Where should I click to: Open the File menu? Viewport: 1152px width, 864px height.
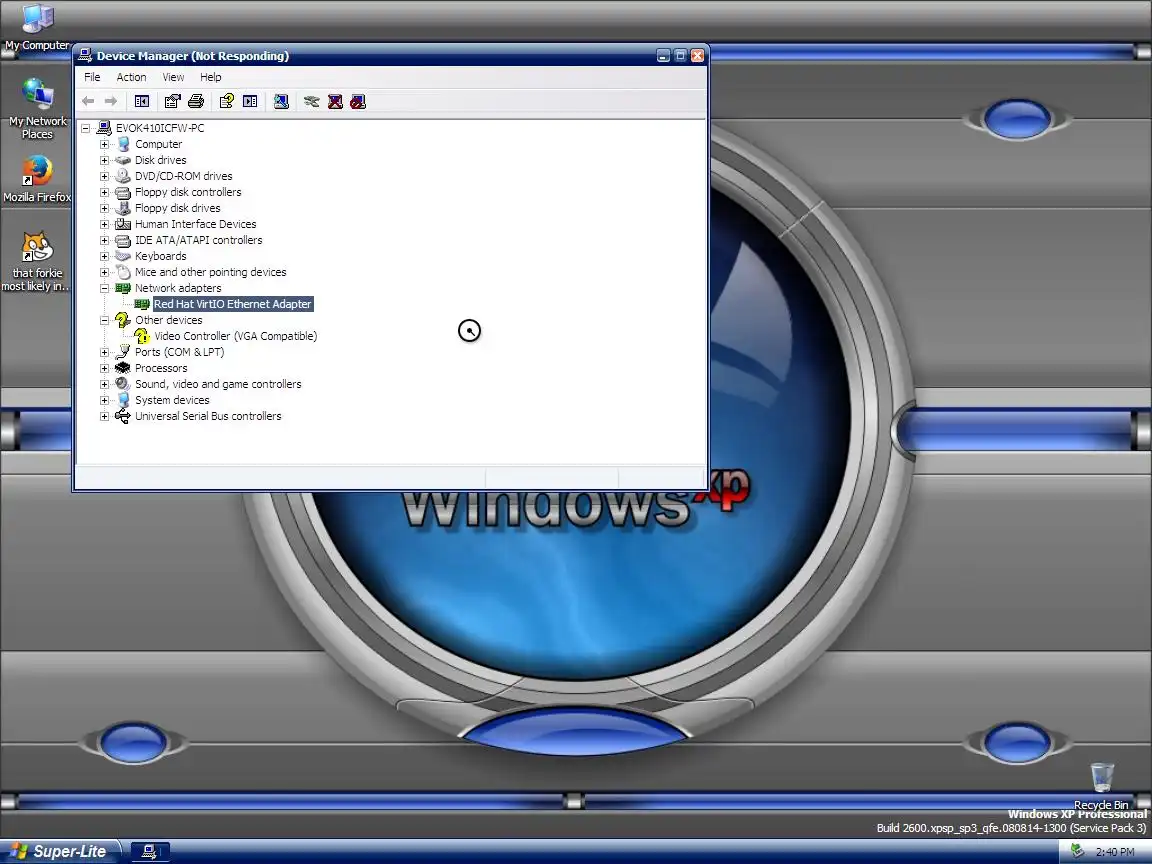(x=93, y=77)
